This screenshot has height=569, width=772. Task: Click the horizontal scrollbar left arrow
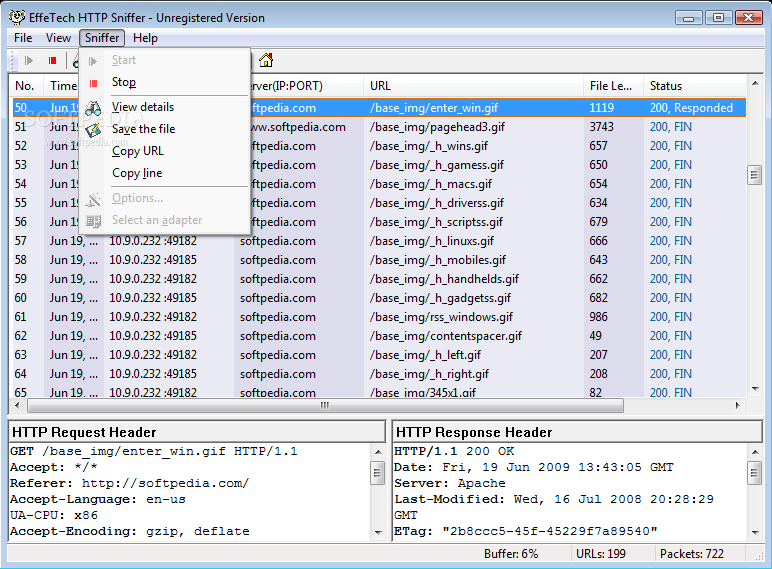pyautogui.click(x=17, y=406)
